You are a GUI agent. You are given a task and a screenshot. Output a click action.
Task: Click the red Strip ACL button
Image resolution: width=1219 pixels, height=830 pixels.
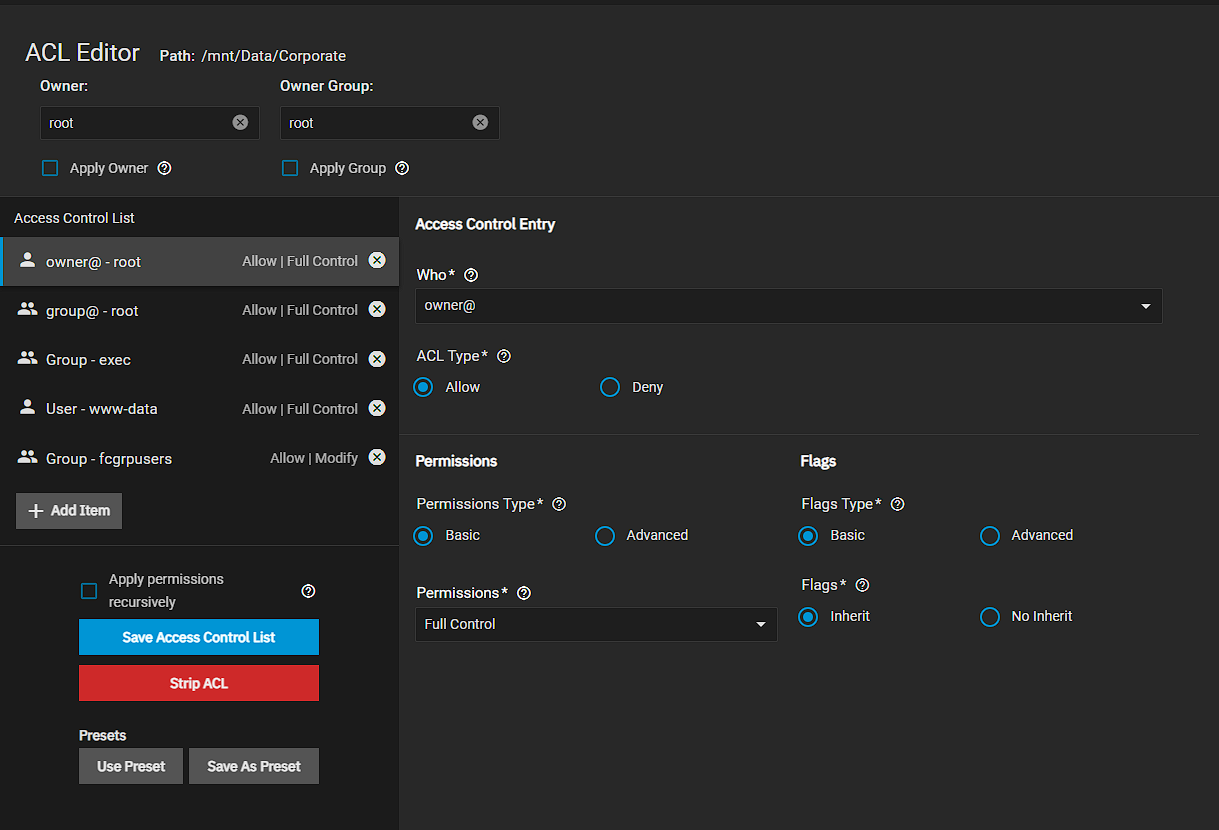pos(199,683)
